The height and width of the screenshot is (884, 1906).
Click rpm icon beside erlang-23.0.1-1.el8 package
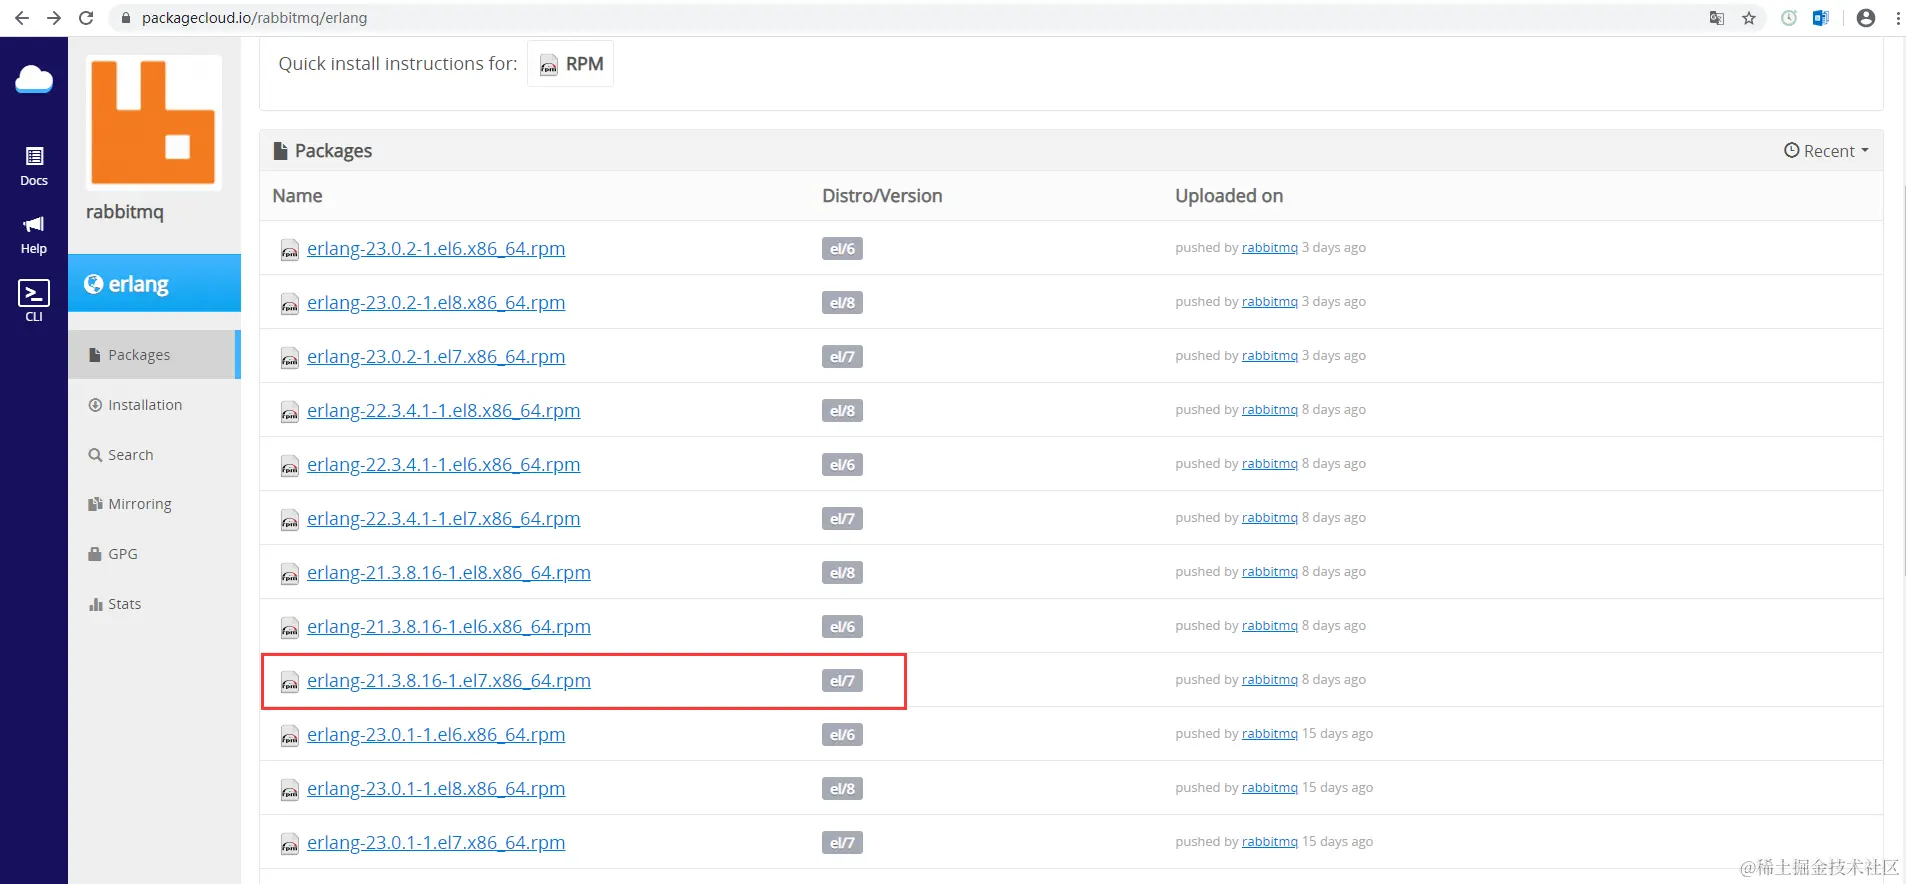pos(290,790)
